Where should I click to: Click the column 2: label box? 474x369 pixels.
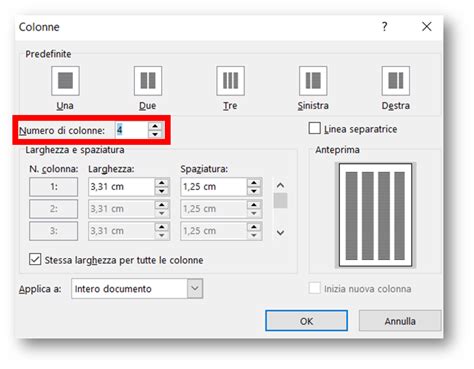[54, 209]
